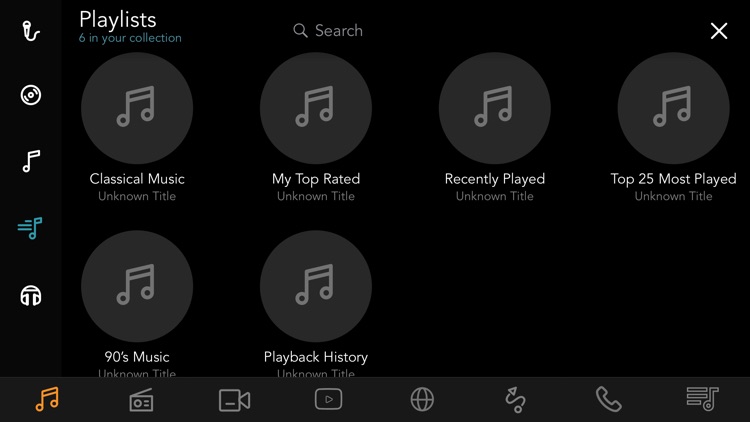Open the video camera tab
Screen dimensions: 750x422
point(234,400)
